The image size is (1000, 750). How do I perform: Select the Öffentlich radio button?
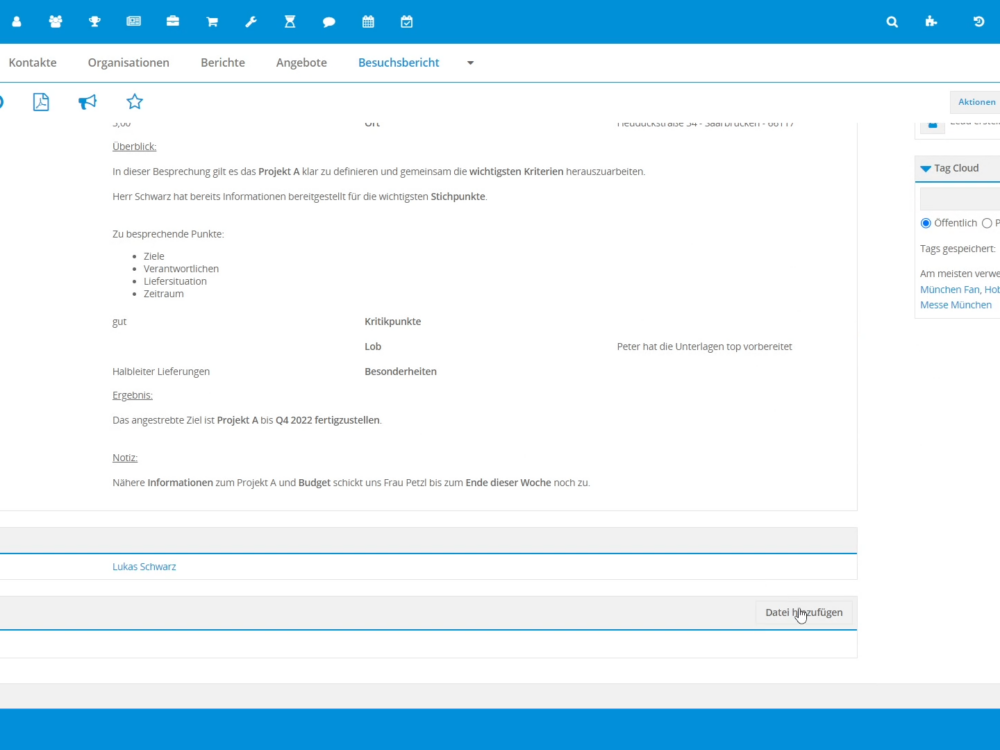[x=926, y=223]
